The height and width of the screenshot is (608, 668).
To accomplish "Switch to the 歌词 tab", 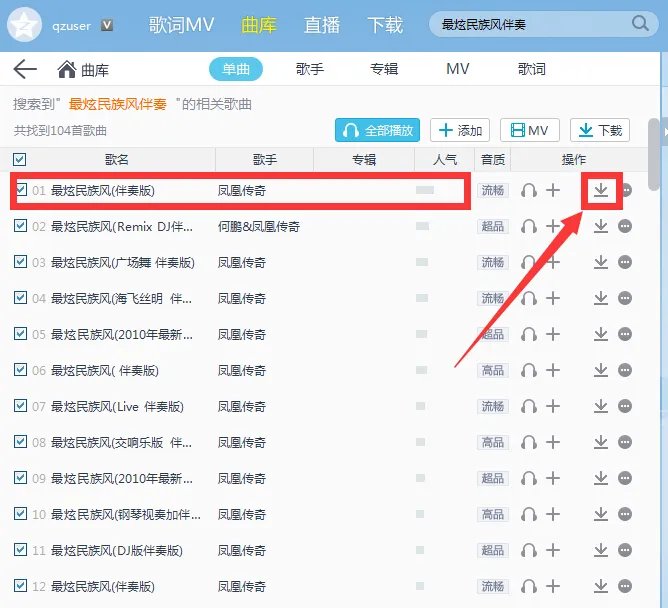I will pyautogui.click(x=532, y=69).
